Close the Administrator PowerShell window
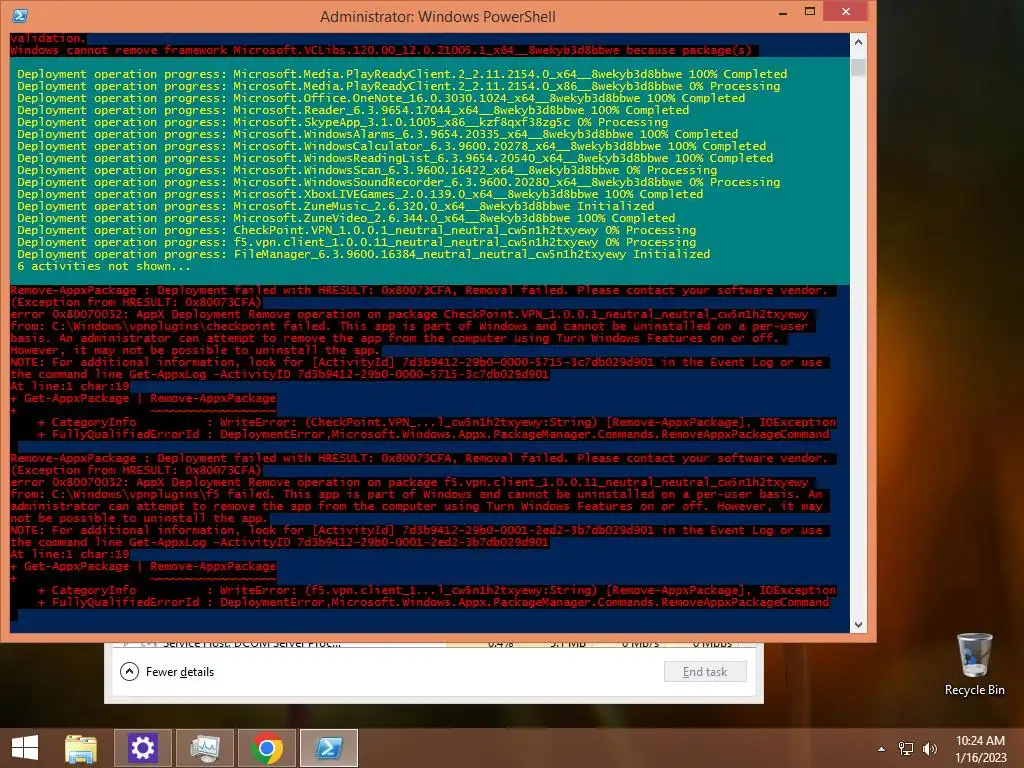Viewport: 1024px width, 768px height. point(846,12)
